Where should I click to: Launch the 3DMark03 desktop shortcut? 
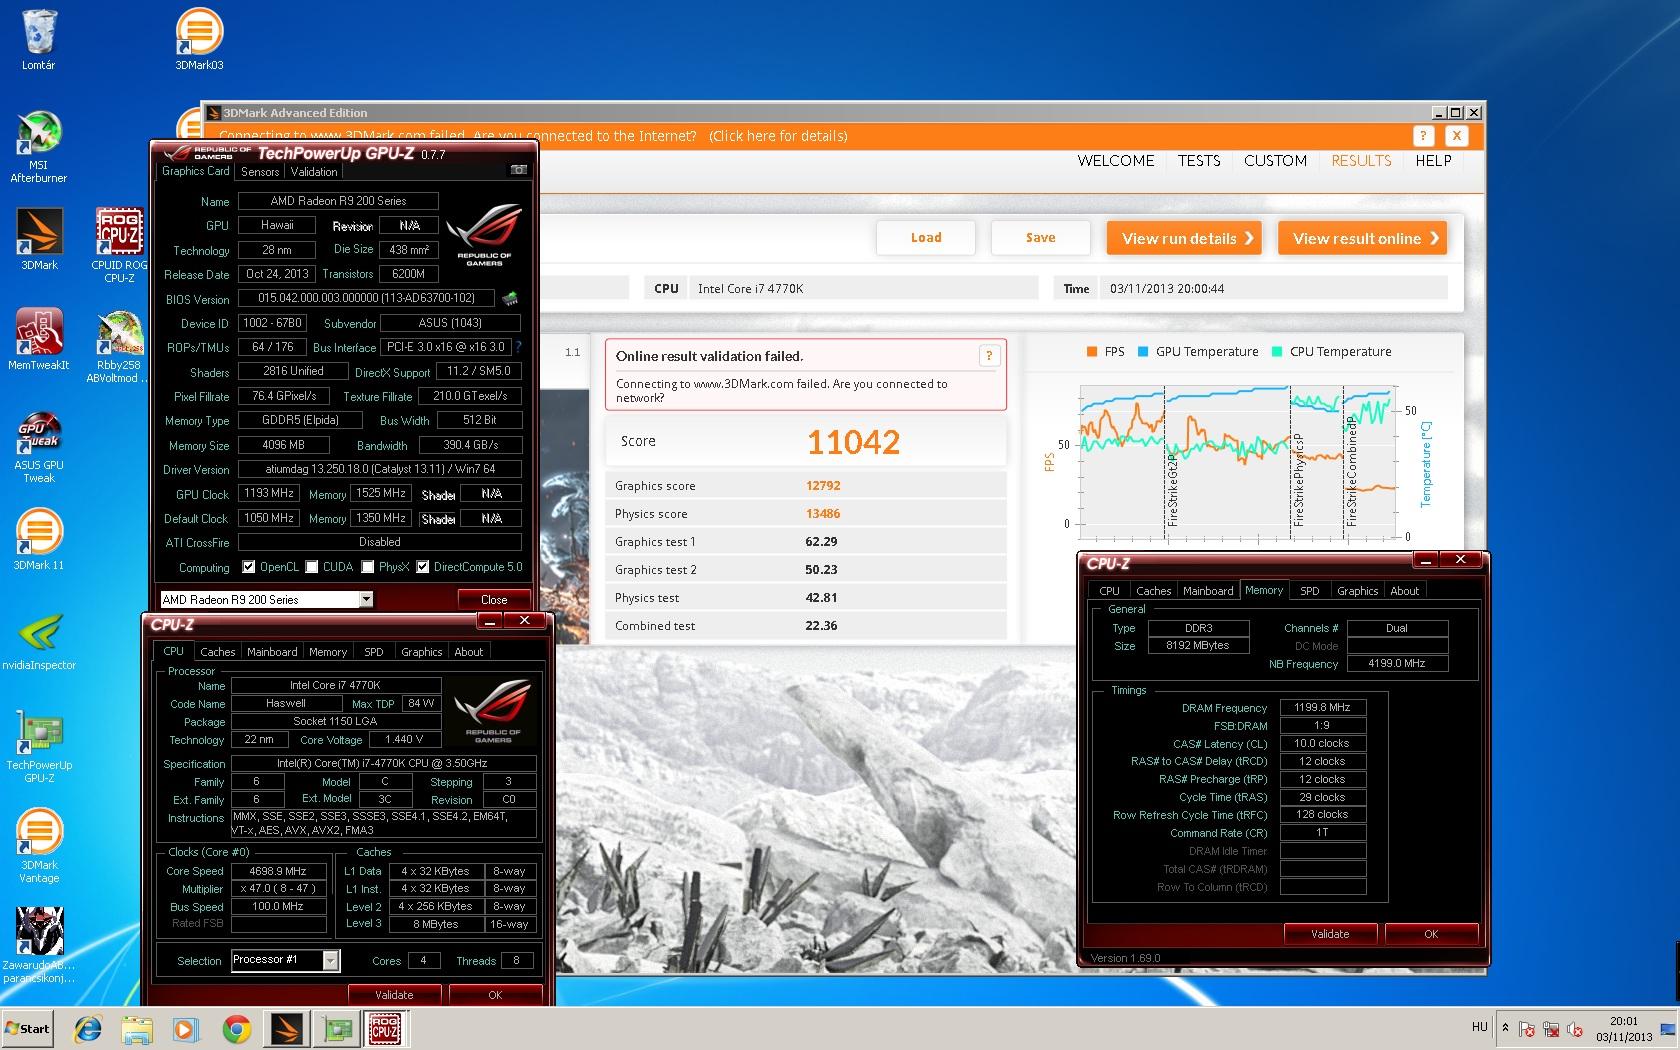pyautogui.click(x=199, y=40)
